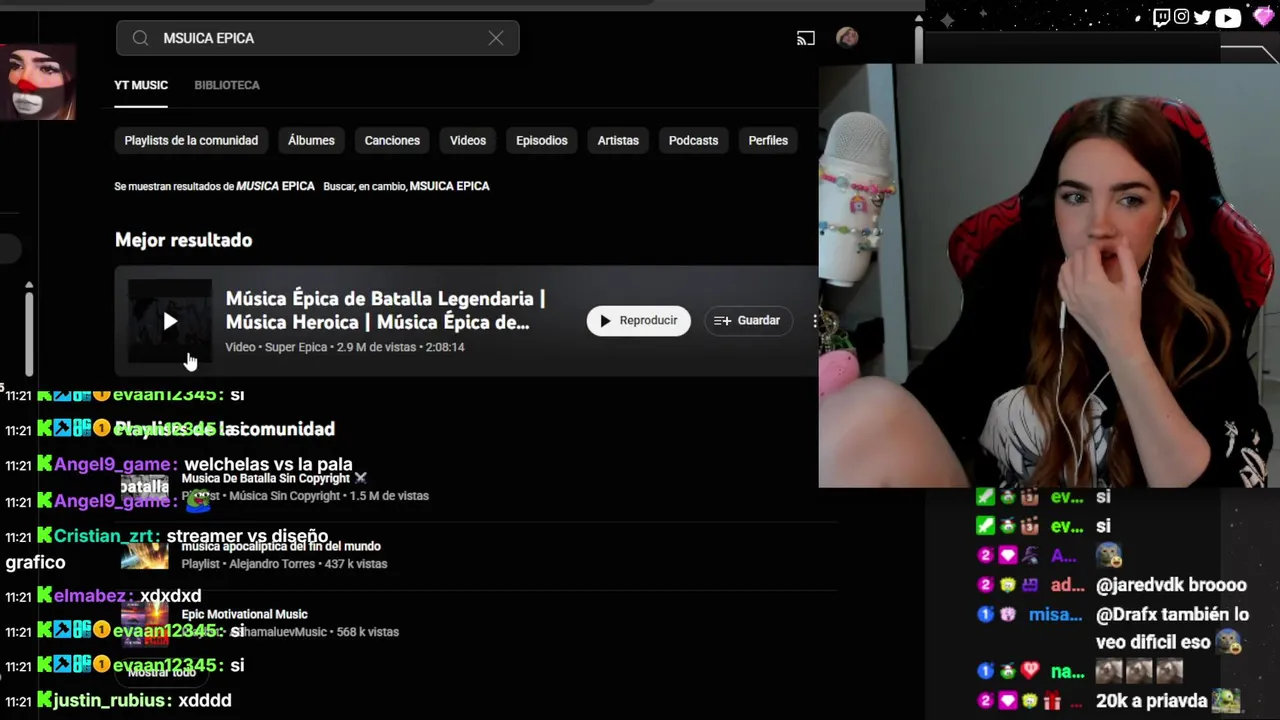Filter results by Videos chip
1280x720 pixels.
(x=468, y=140)
